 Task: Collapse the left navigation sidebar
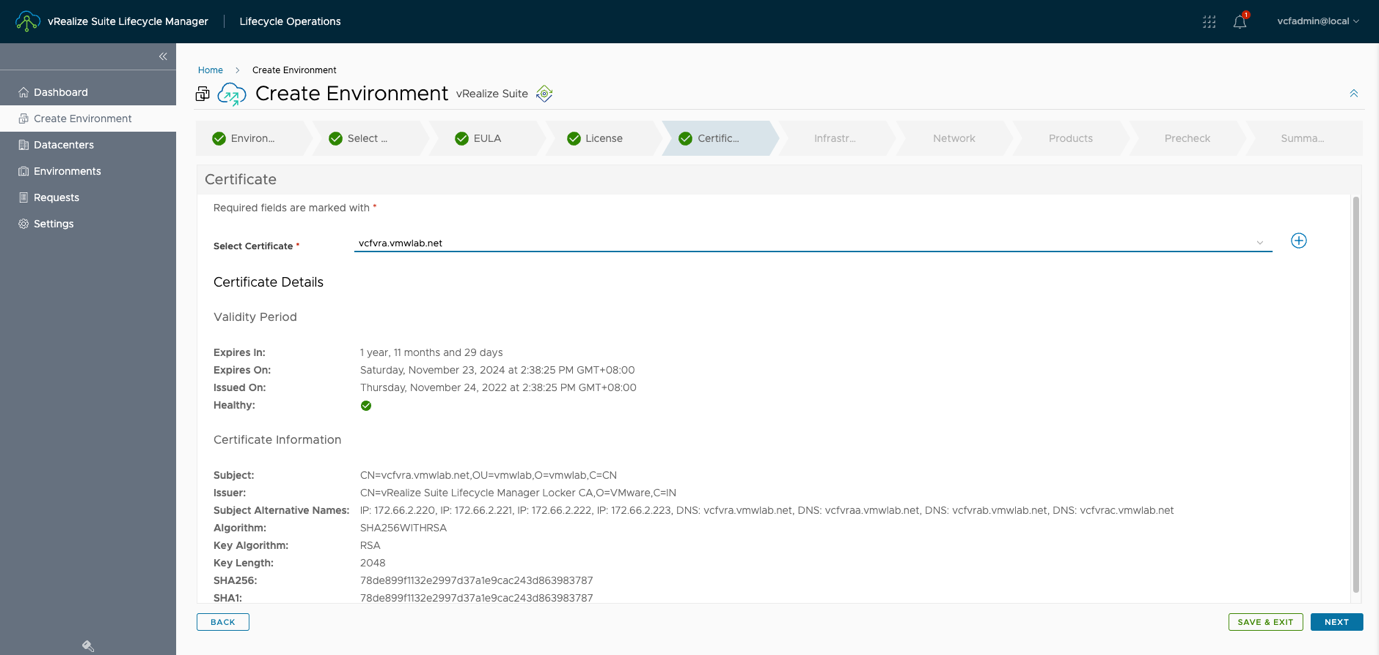click(x=163, y=57)
